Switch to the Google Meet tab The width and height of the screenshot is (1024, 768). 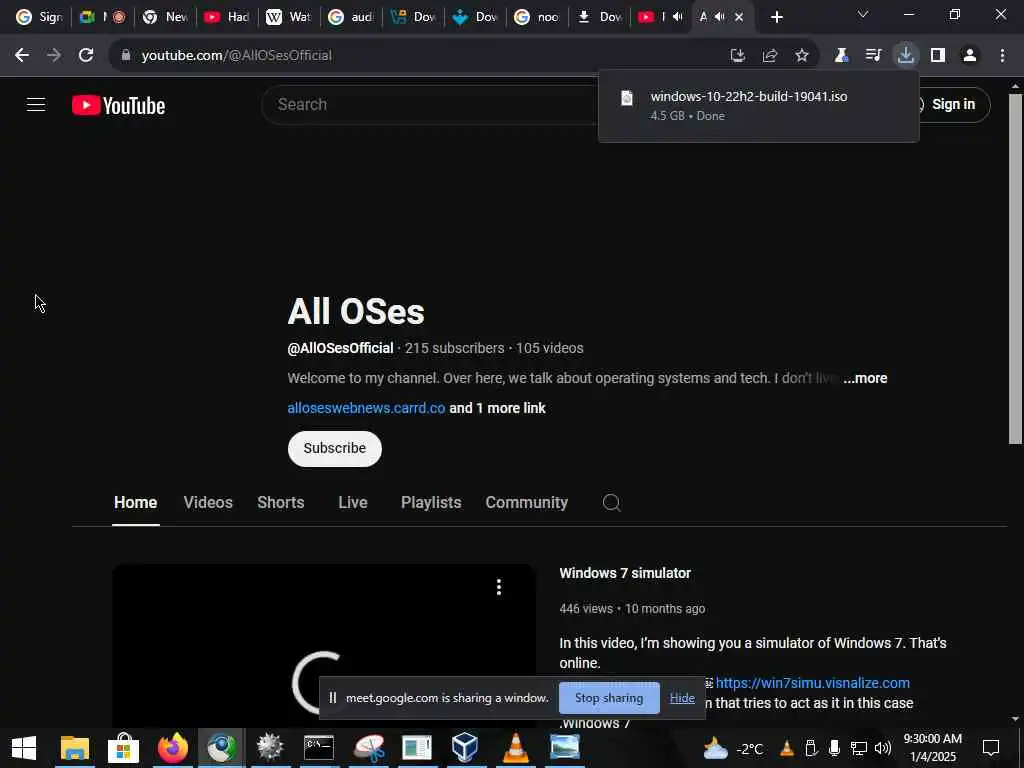pos(101,17)
